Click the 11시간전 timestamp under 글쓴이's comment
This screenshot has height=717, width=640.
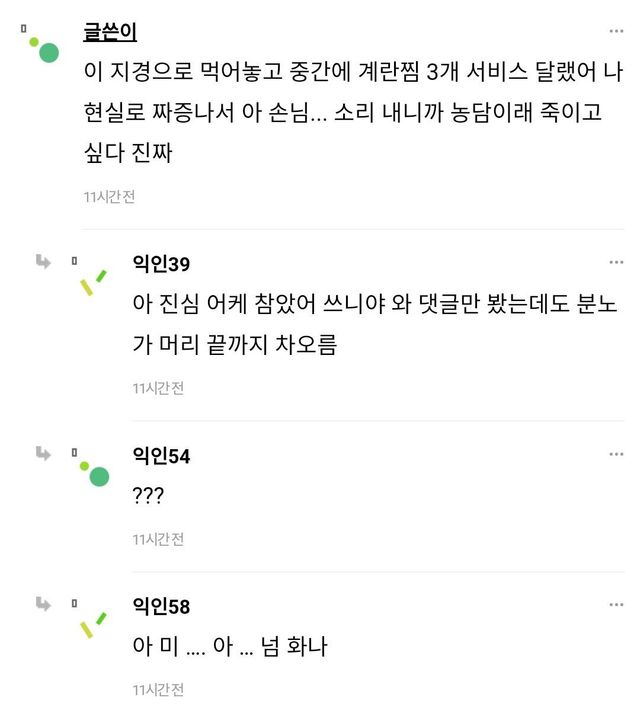(x=109, y=197)
